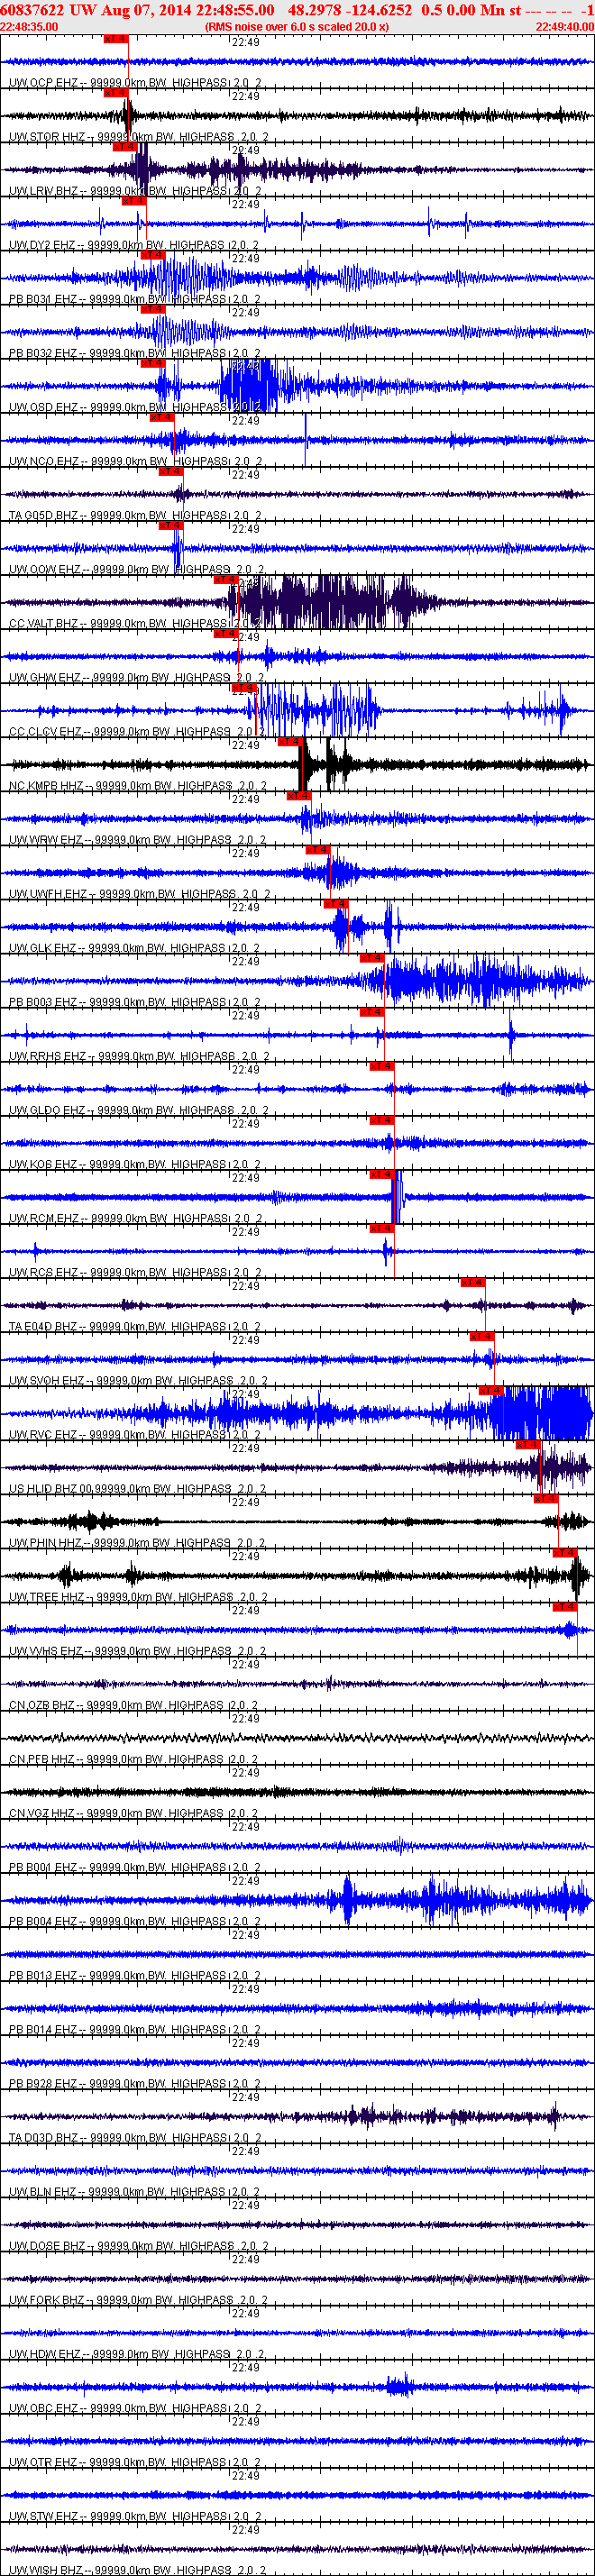The height and width of the screenshot is (2576, 595).
Task: Click the red pick marker on NC.KMPB trace
Action: tap(289, 741)
